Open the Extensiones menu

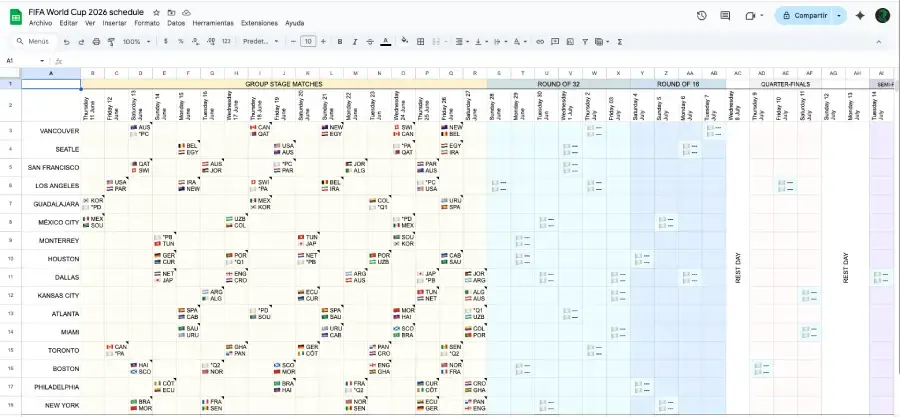[259, 24]
